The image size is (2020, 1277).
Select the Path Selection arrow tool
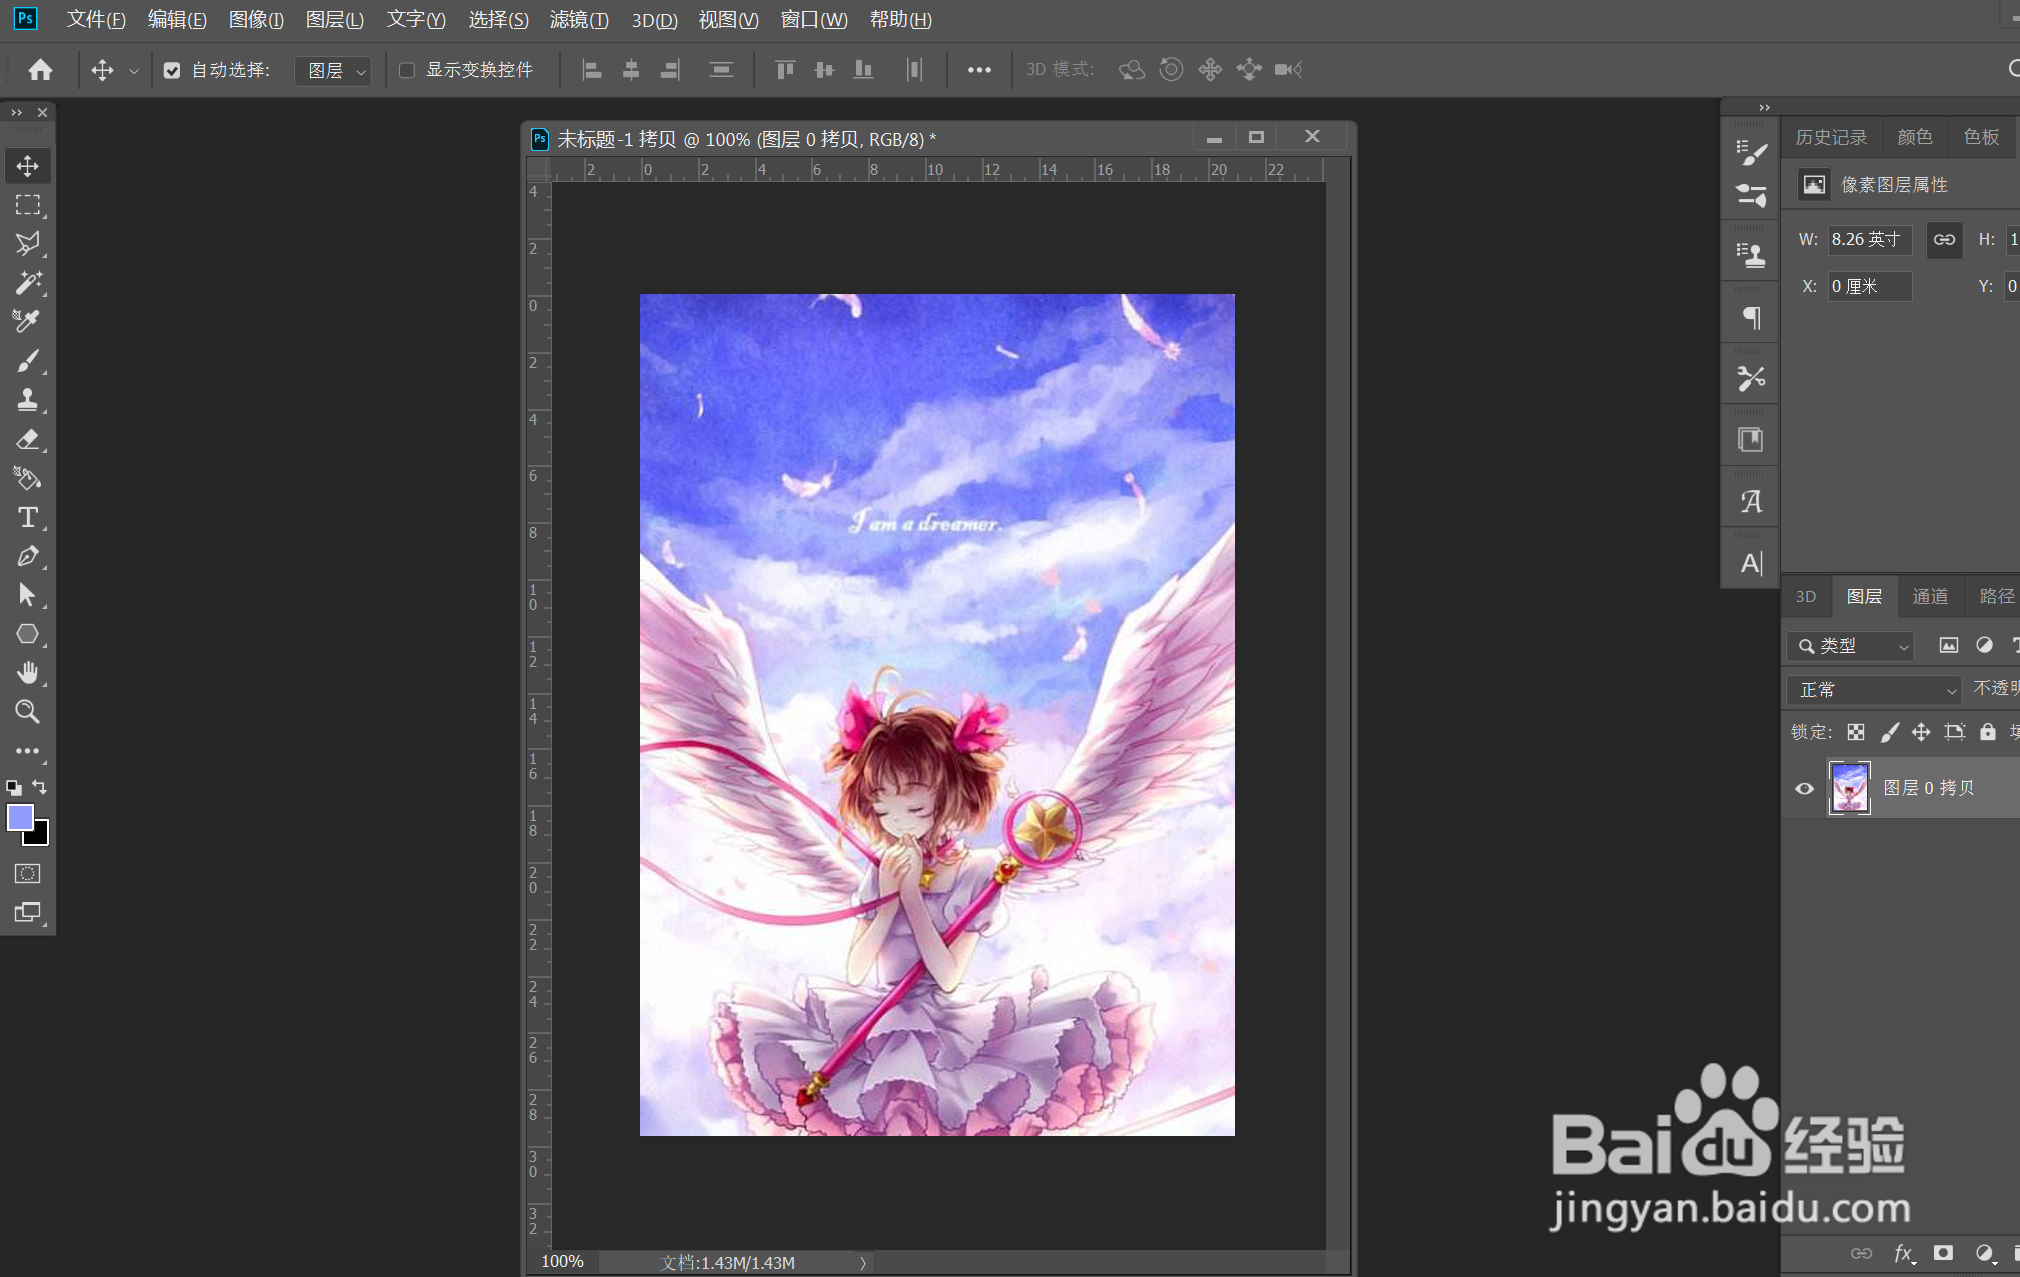tap(27, 595)
